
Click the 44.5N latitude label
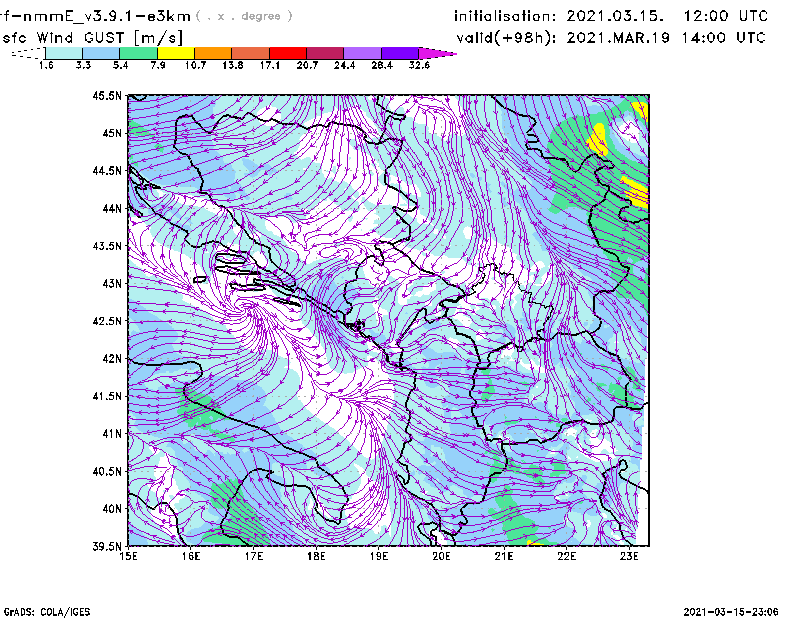(107, 170)
